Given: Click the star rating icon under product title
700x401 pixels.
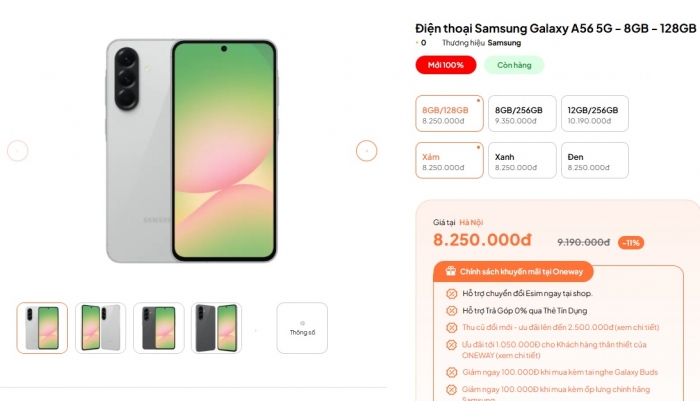Looking at the screenshot, I should pyautogui.click(x=417, y=43).
